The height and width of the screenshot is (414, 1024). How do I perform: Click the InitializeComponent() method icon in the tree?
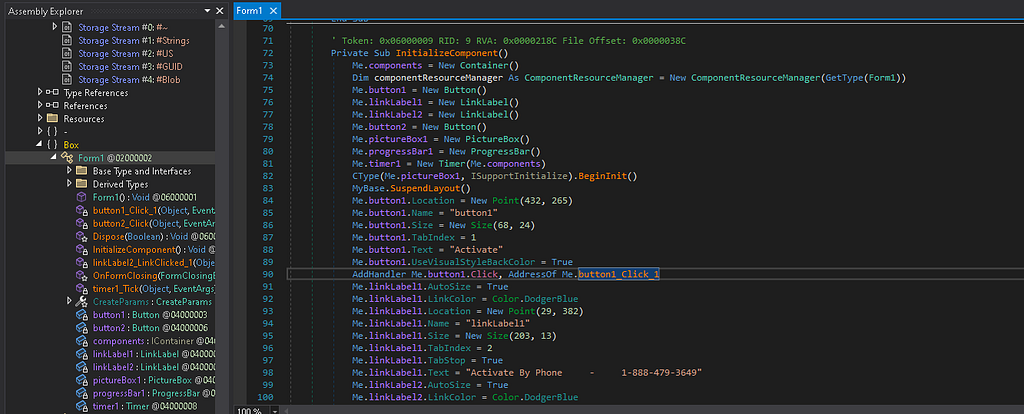(81, 249)
